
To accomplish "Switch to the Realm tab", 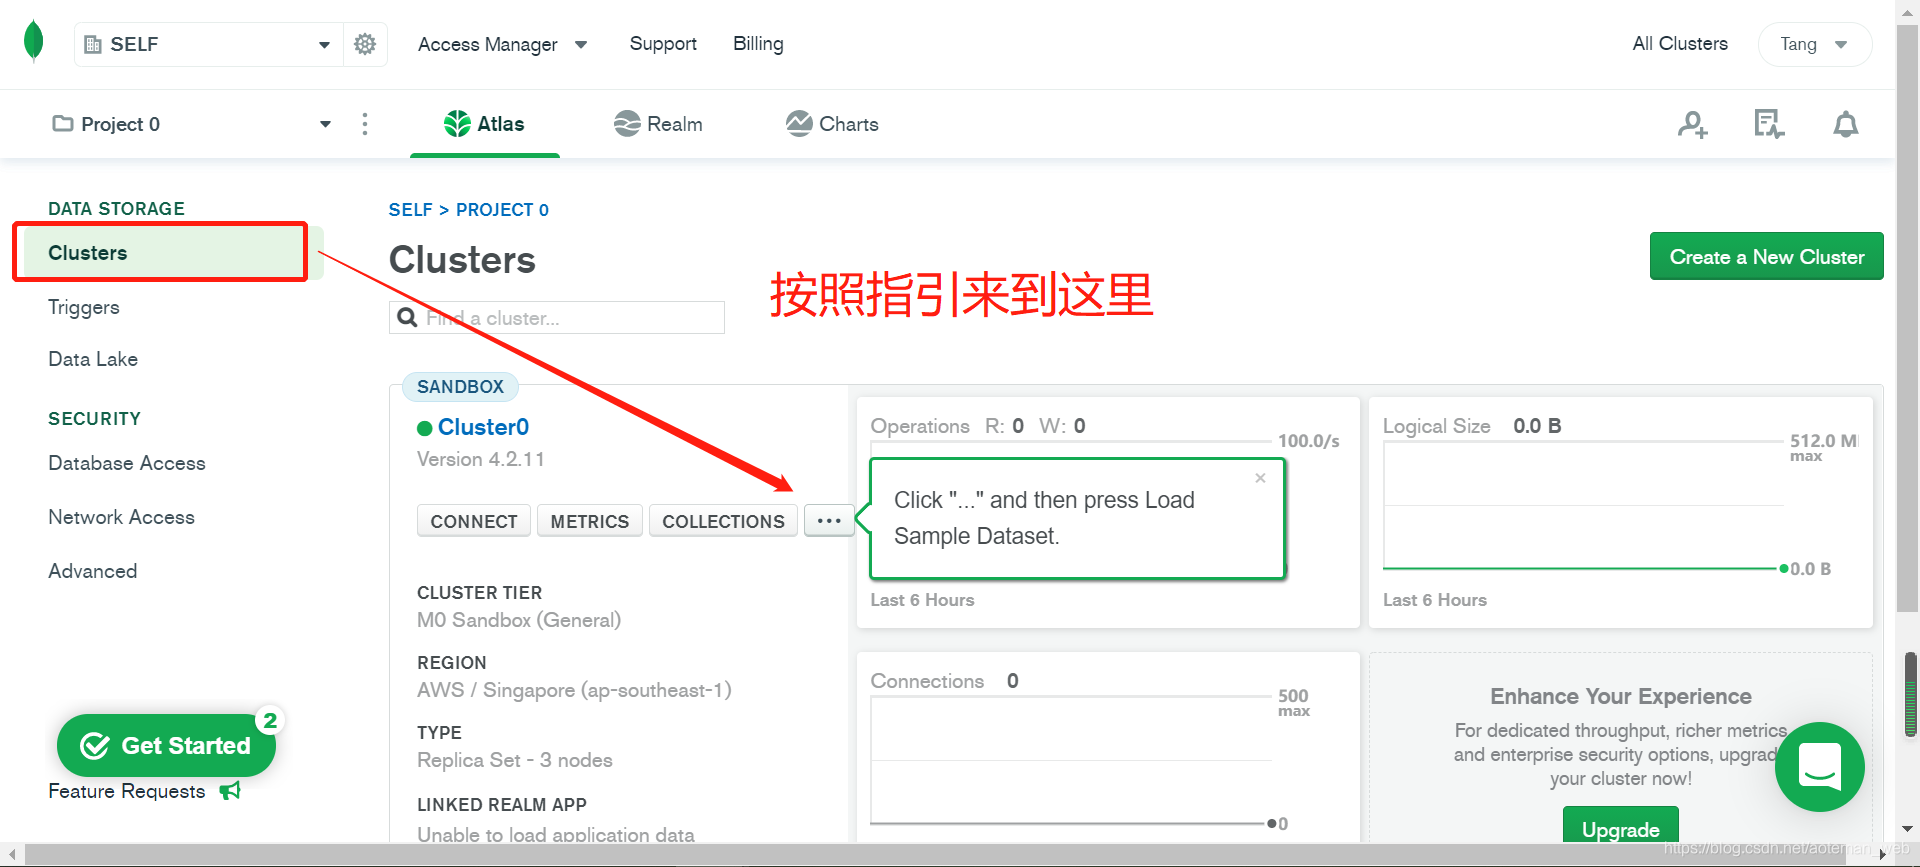I will [658, 124].
